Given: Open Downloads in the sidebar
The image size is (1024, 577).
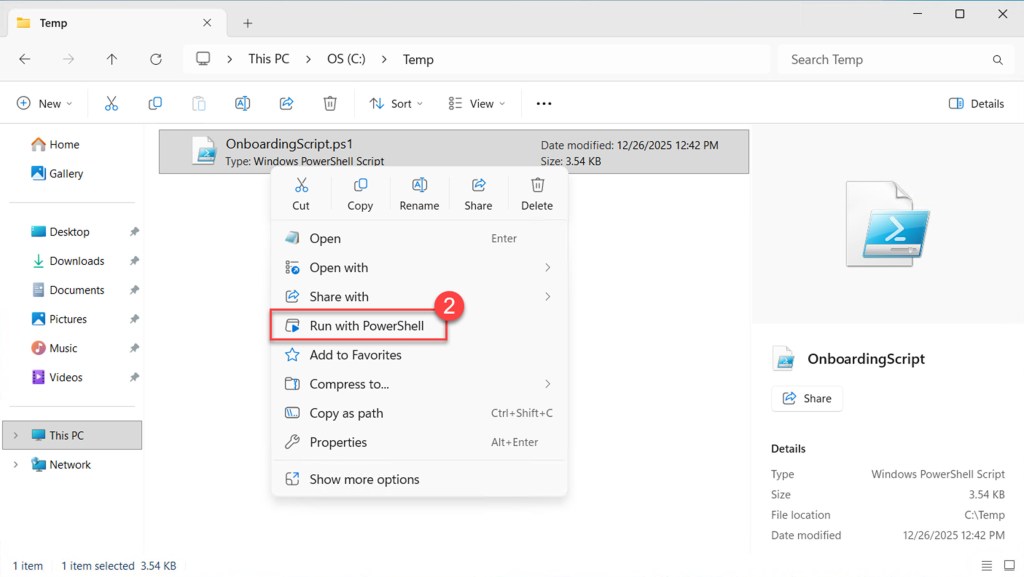Looking at the screenshot, I should tap(77, 261).
